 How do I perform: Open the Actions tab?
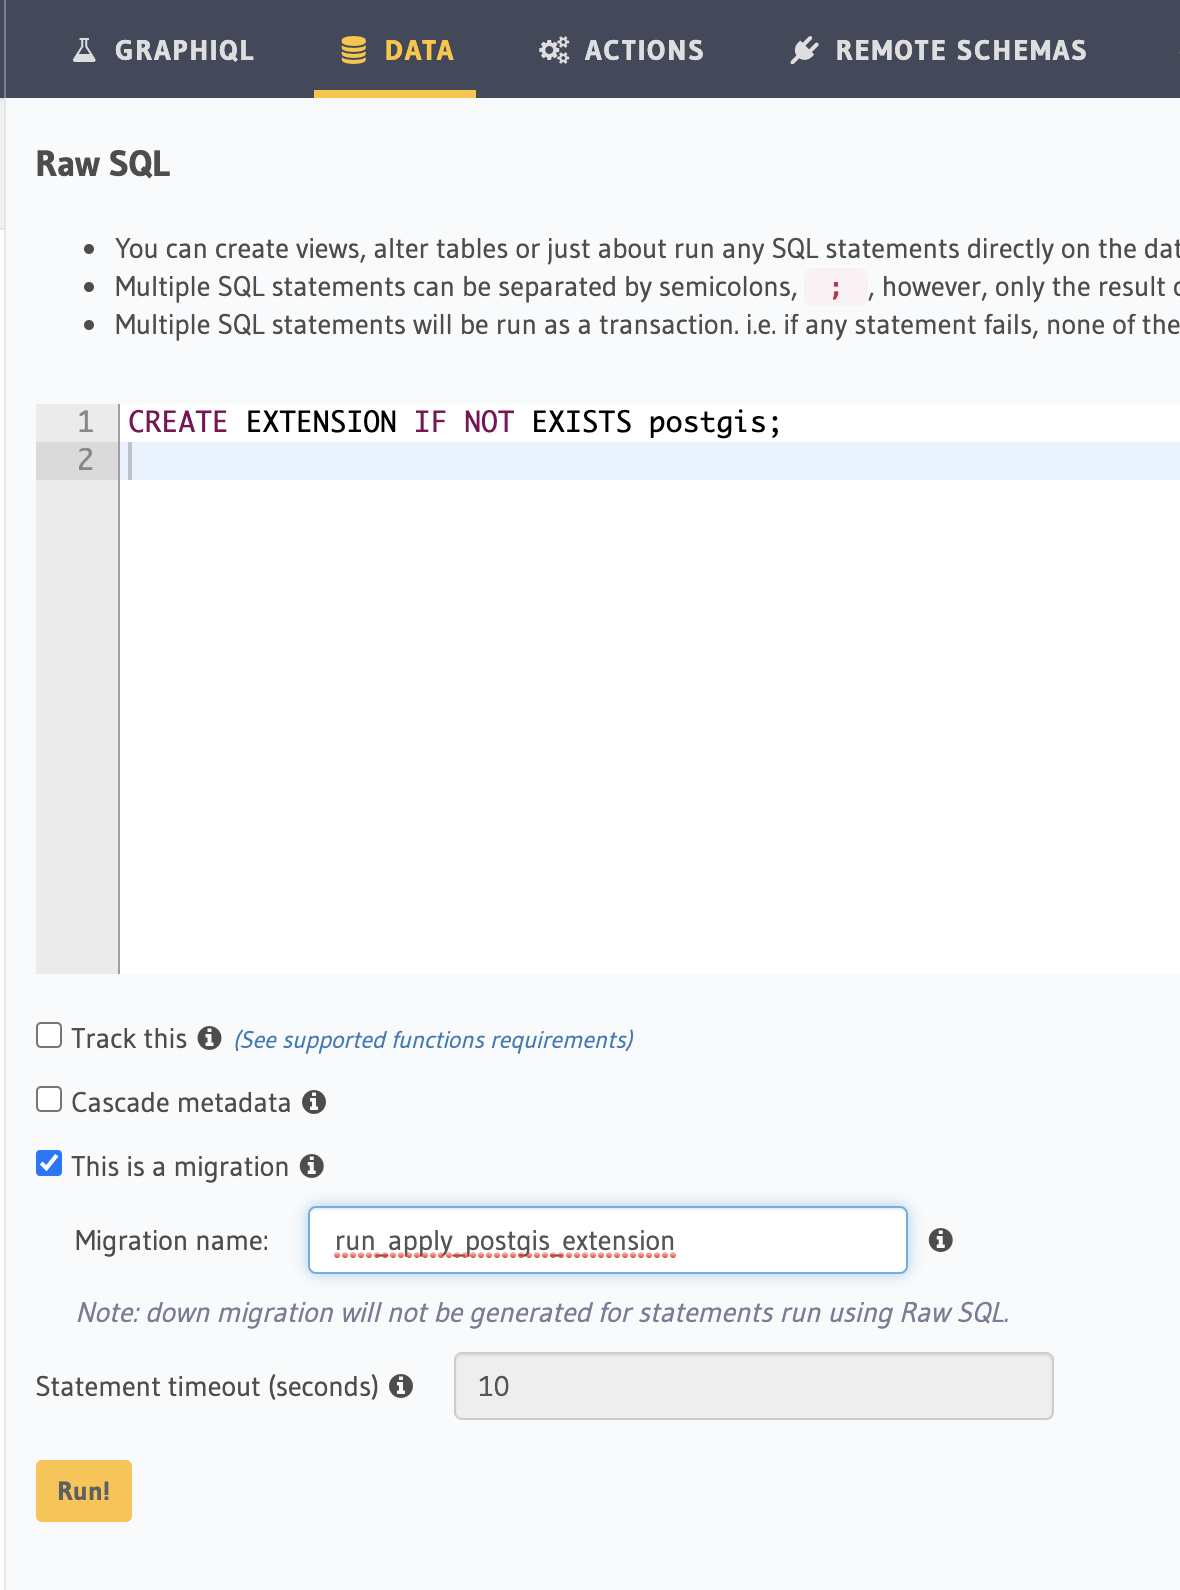click(643, 50)
